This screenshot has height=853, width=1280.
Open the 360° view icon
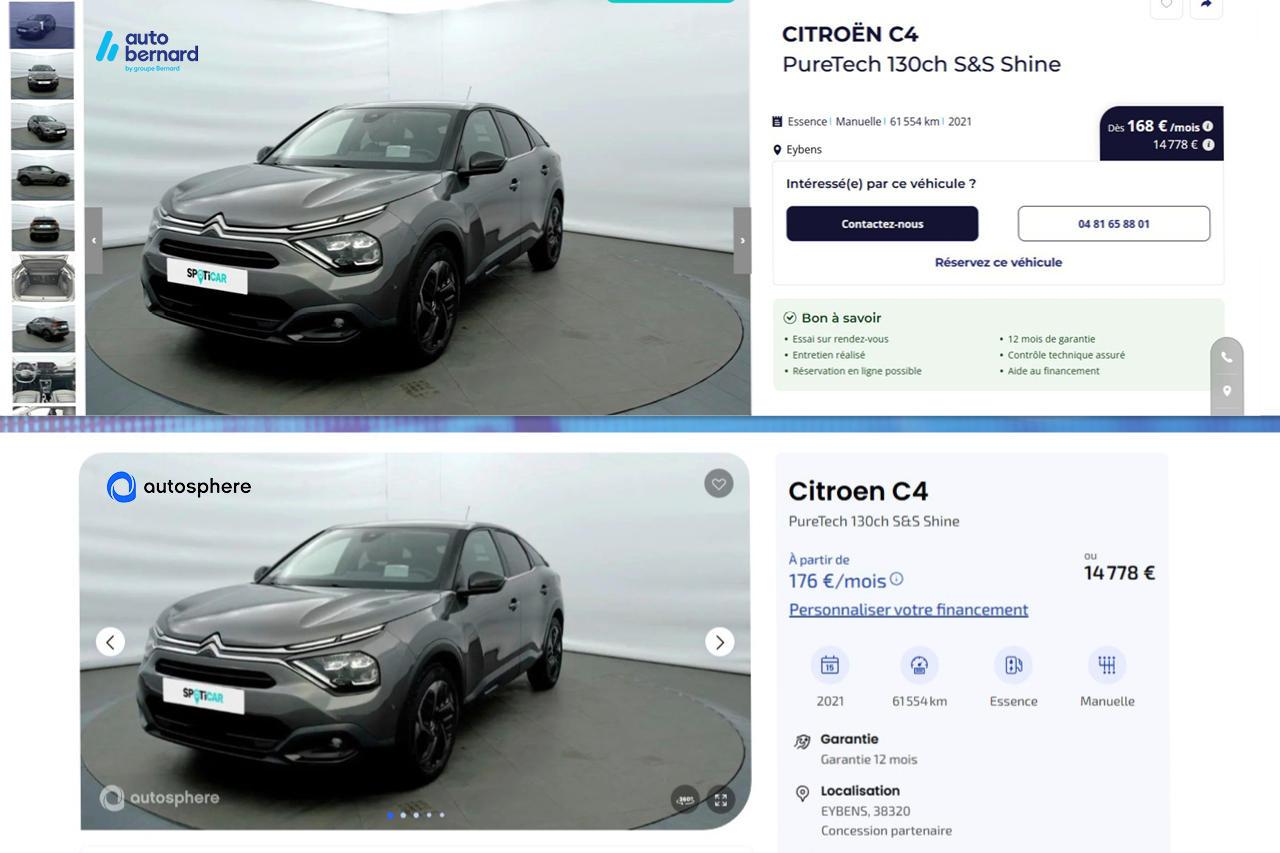[685, 800]
